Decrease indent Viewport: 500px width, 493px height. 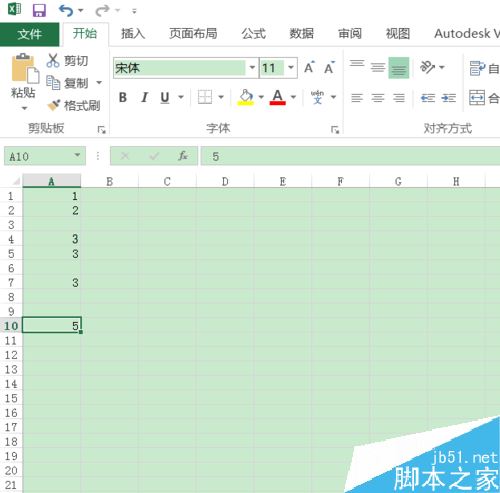click(x=428, y=98)
